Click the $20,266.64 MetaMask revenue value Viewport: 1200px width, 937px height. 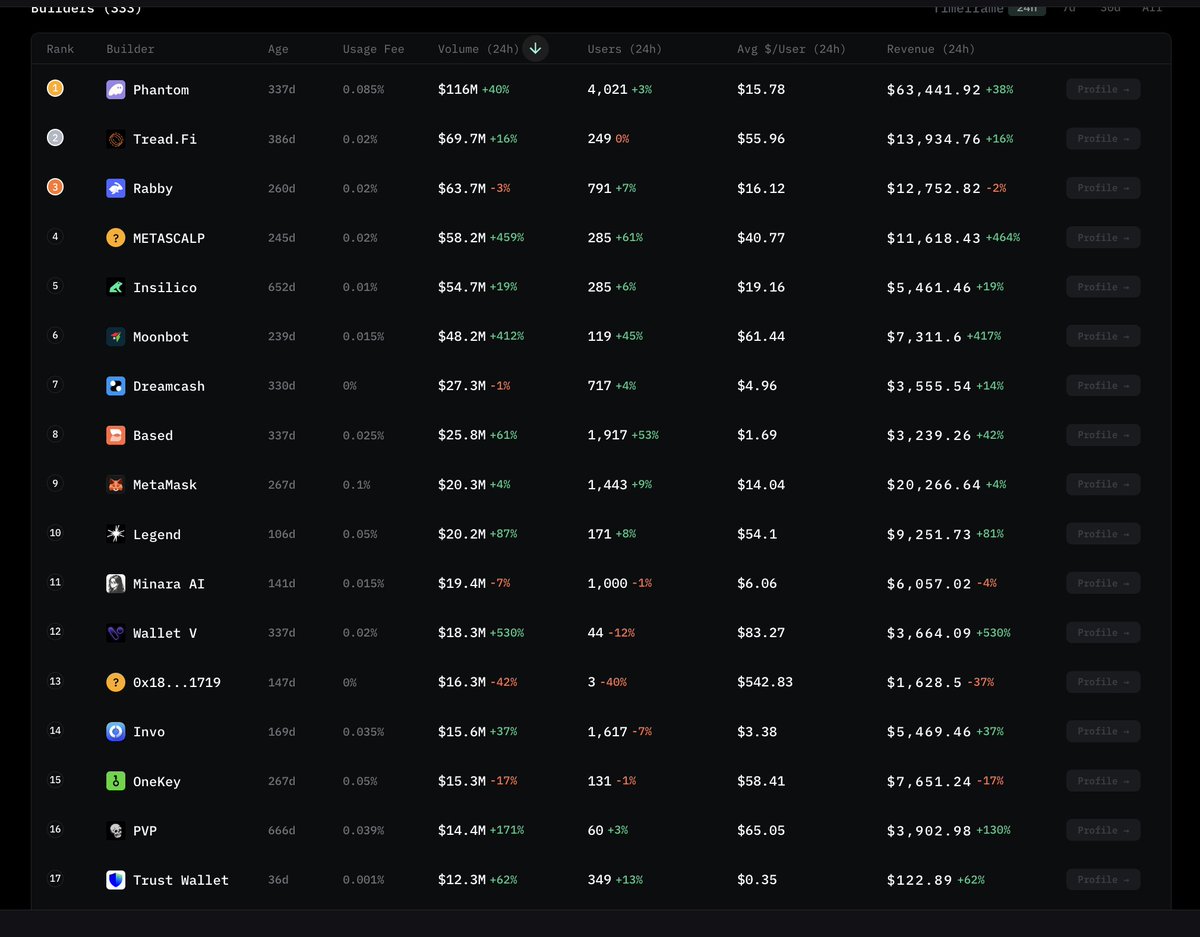(934, 485)
